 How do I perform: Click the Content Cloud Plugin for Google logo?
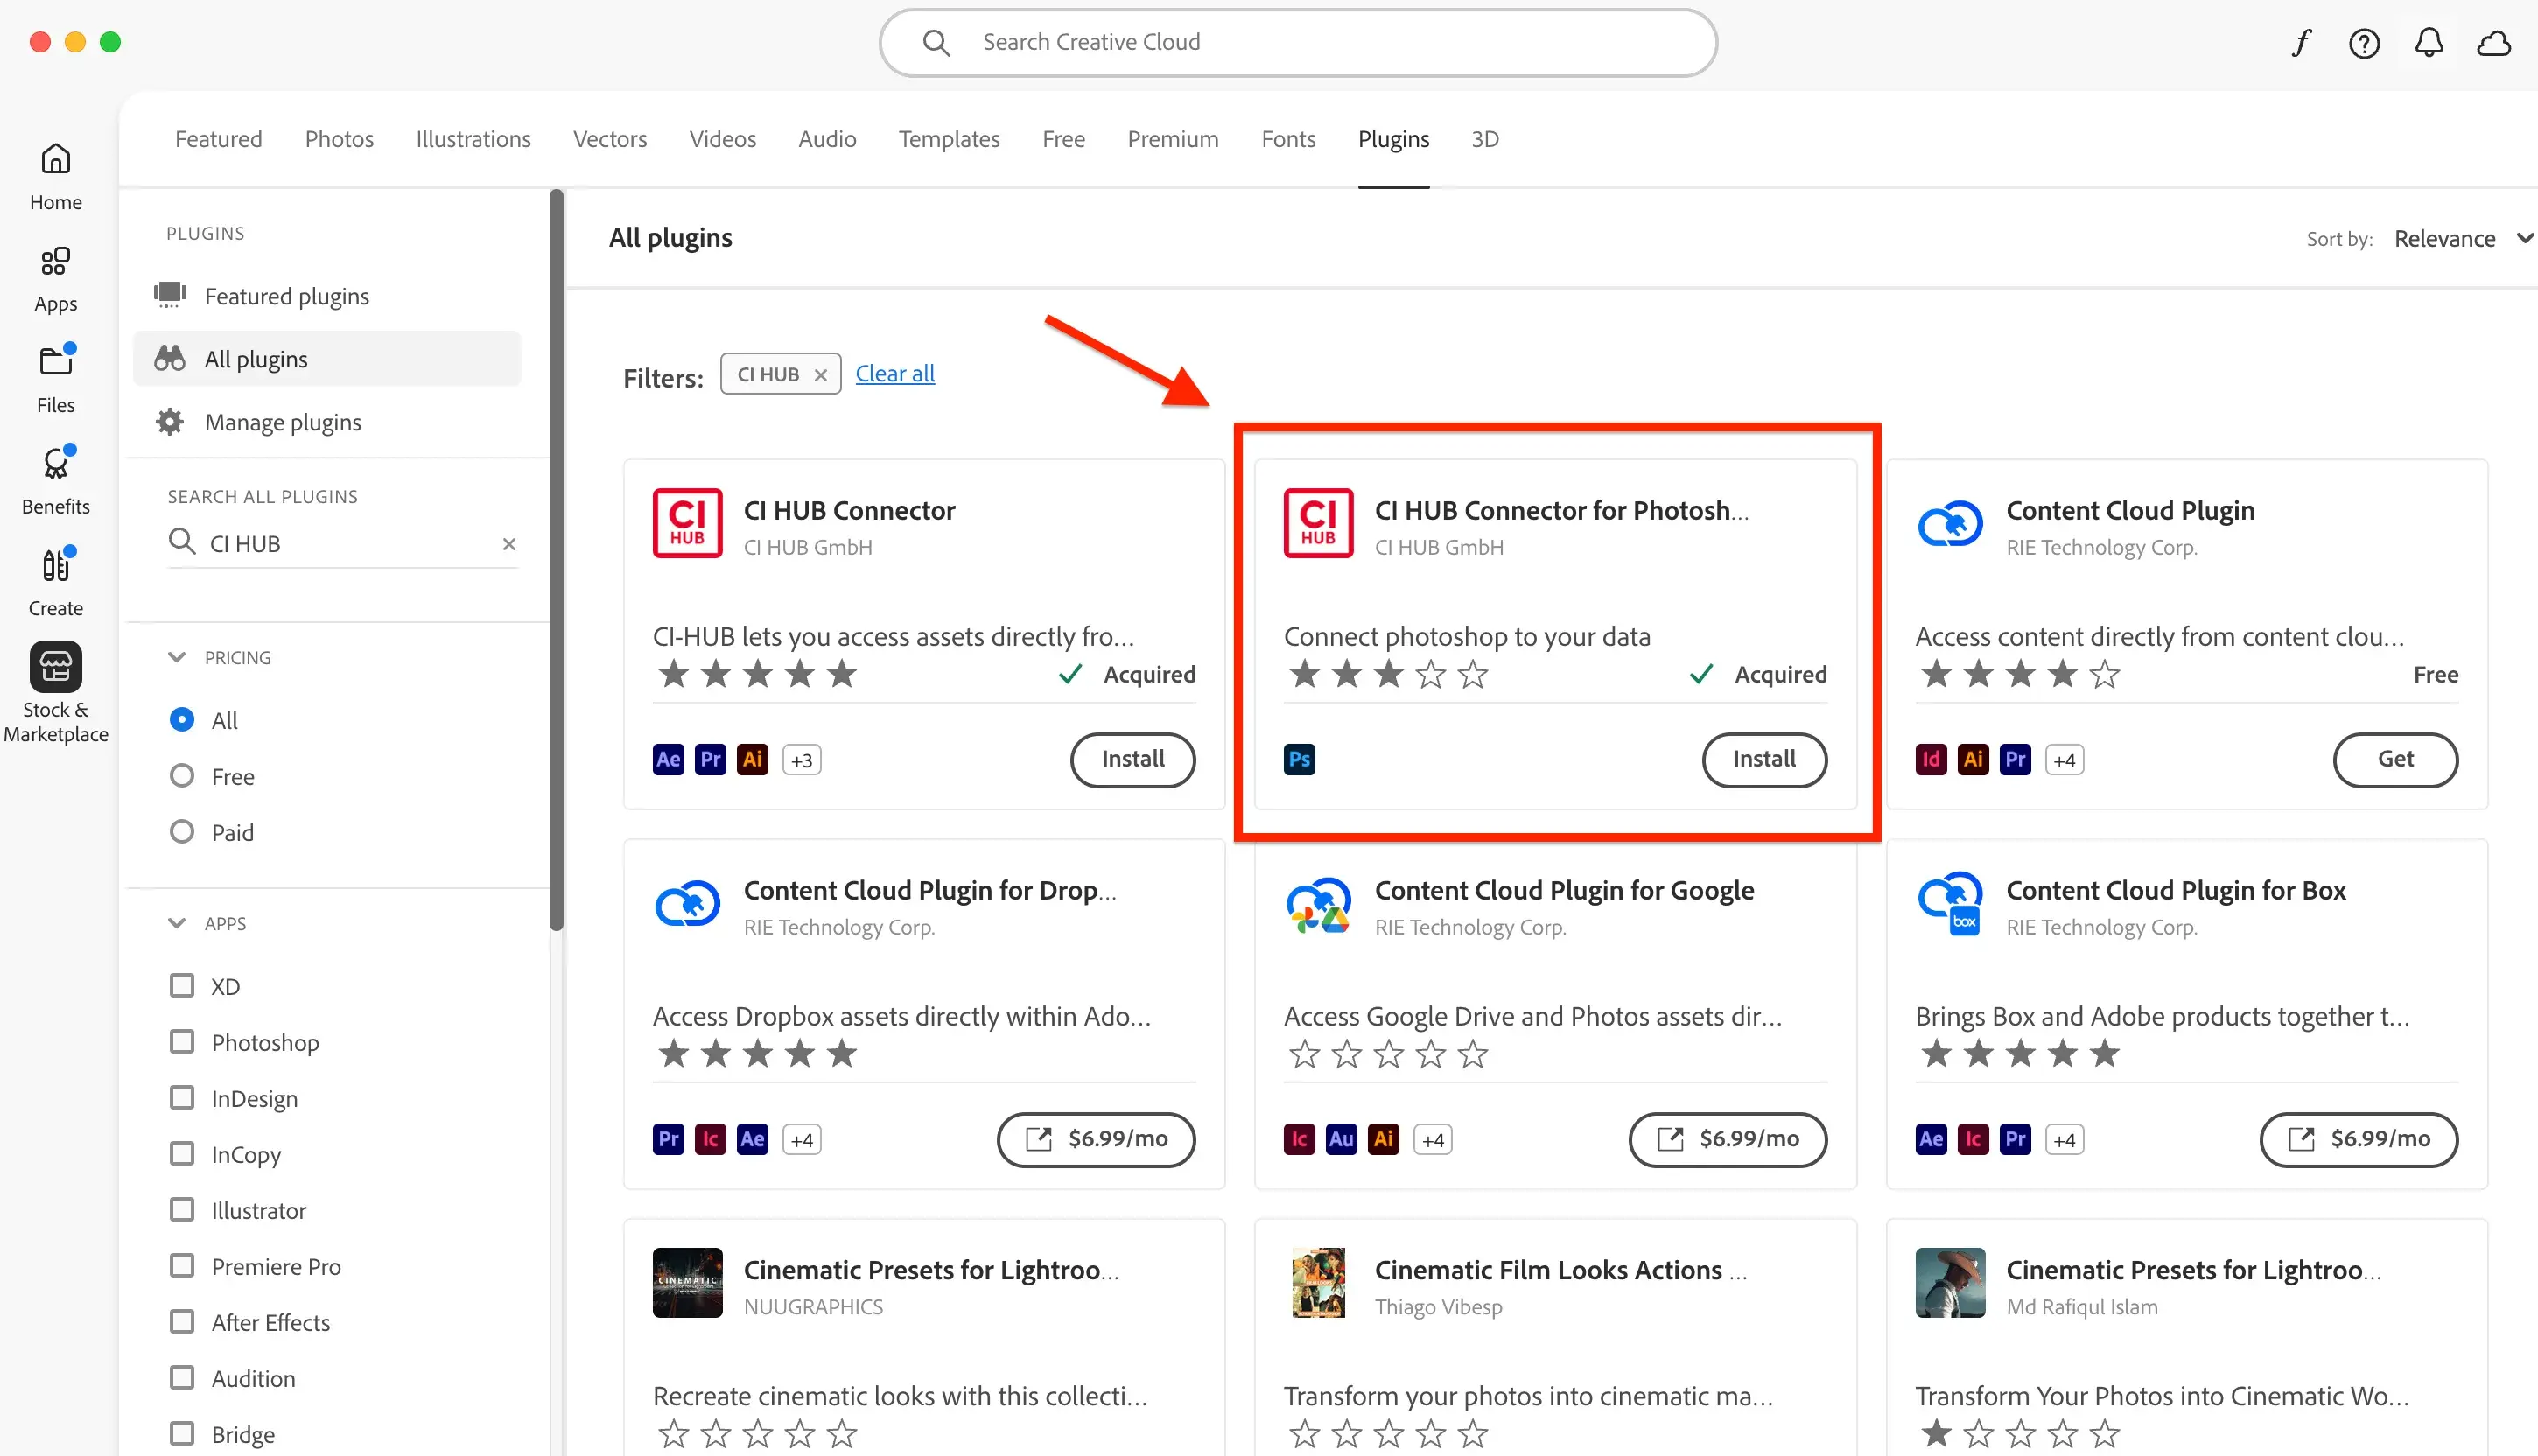pos(1318,905)
